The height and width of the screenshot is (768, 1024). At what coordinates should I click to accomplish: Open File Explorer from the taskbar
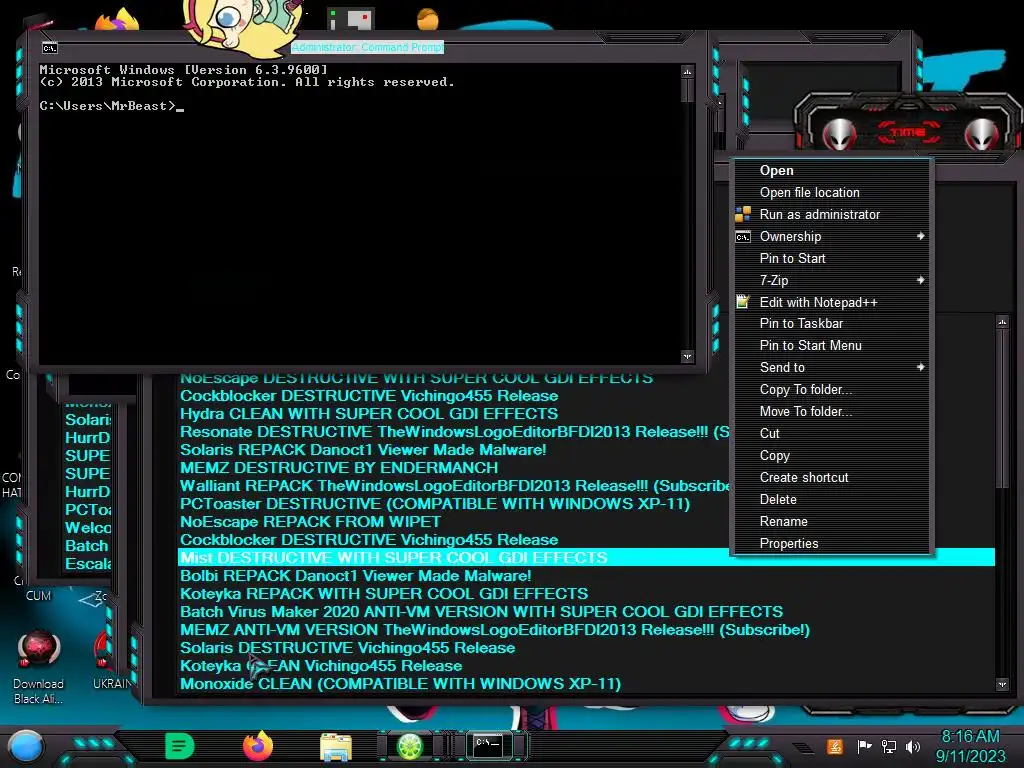pos(336,747)
